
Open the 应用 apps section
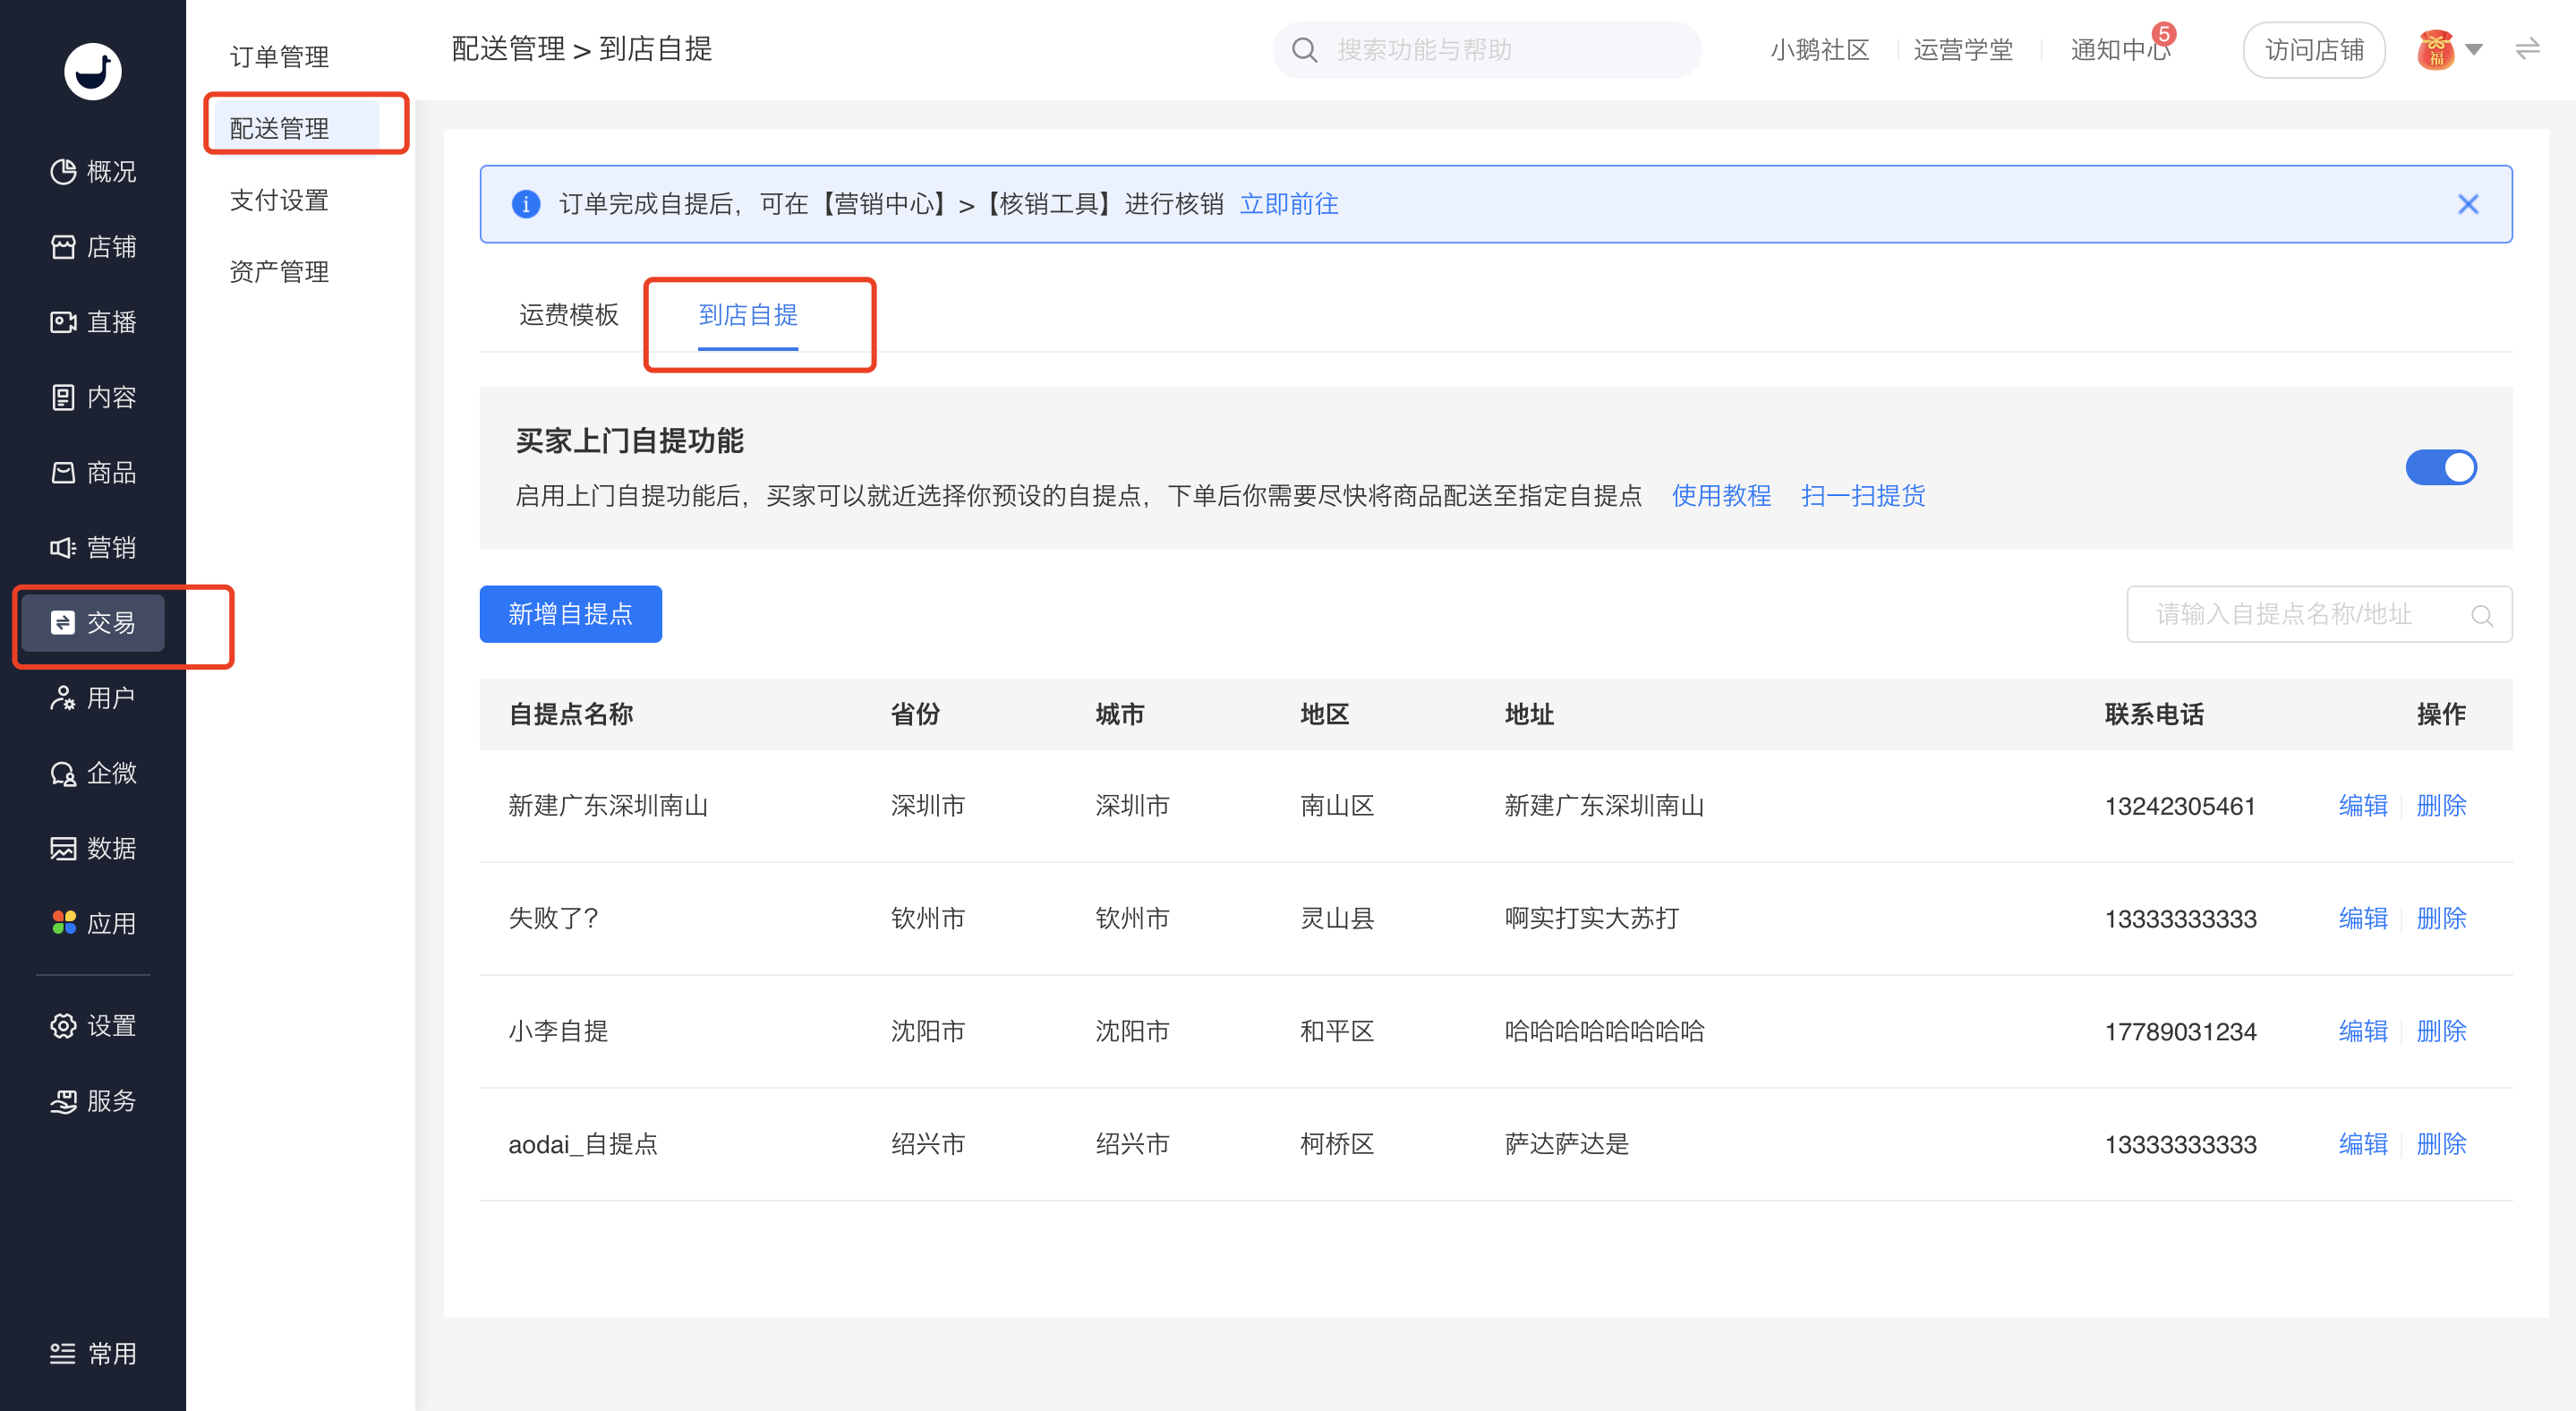click(93, 923)
